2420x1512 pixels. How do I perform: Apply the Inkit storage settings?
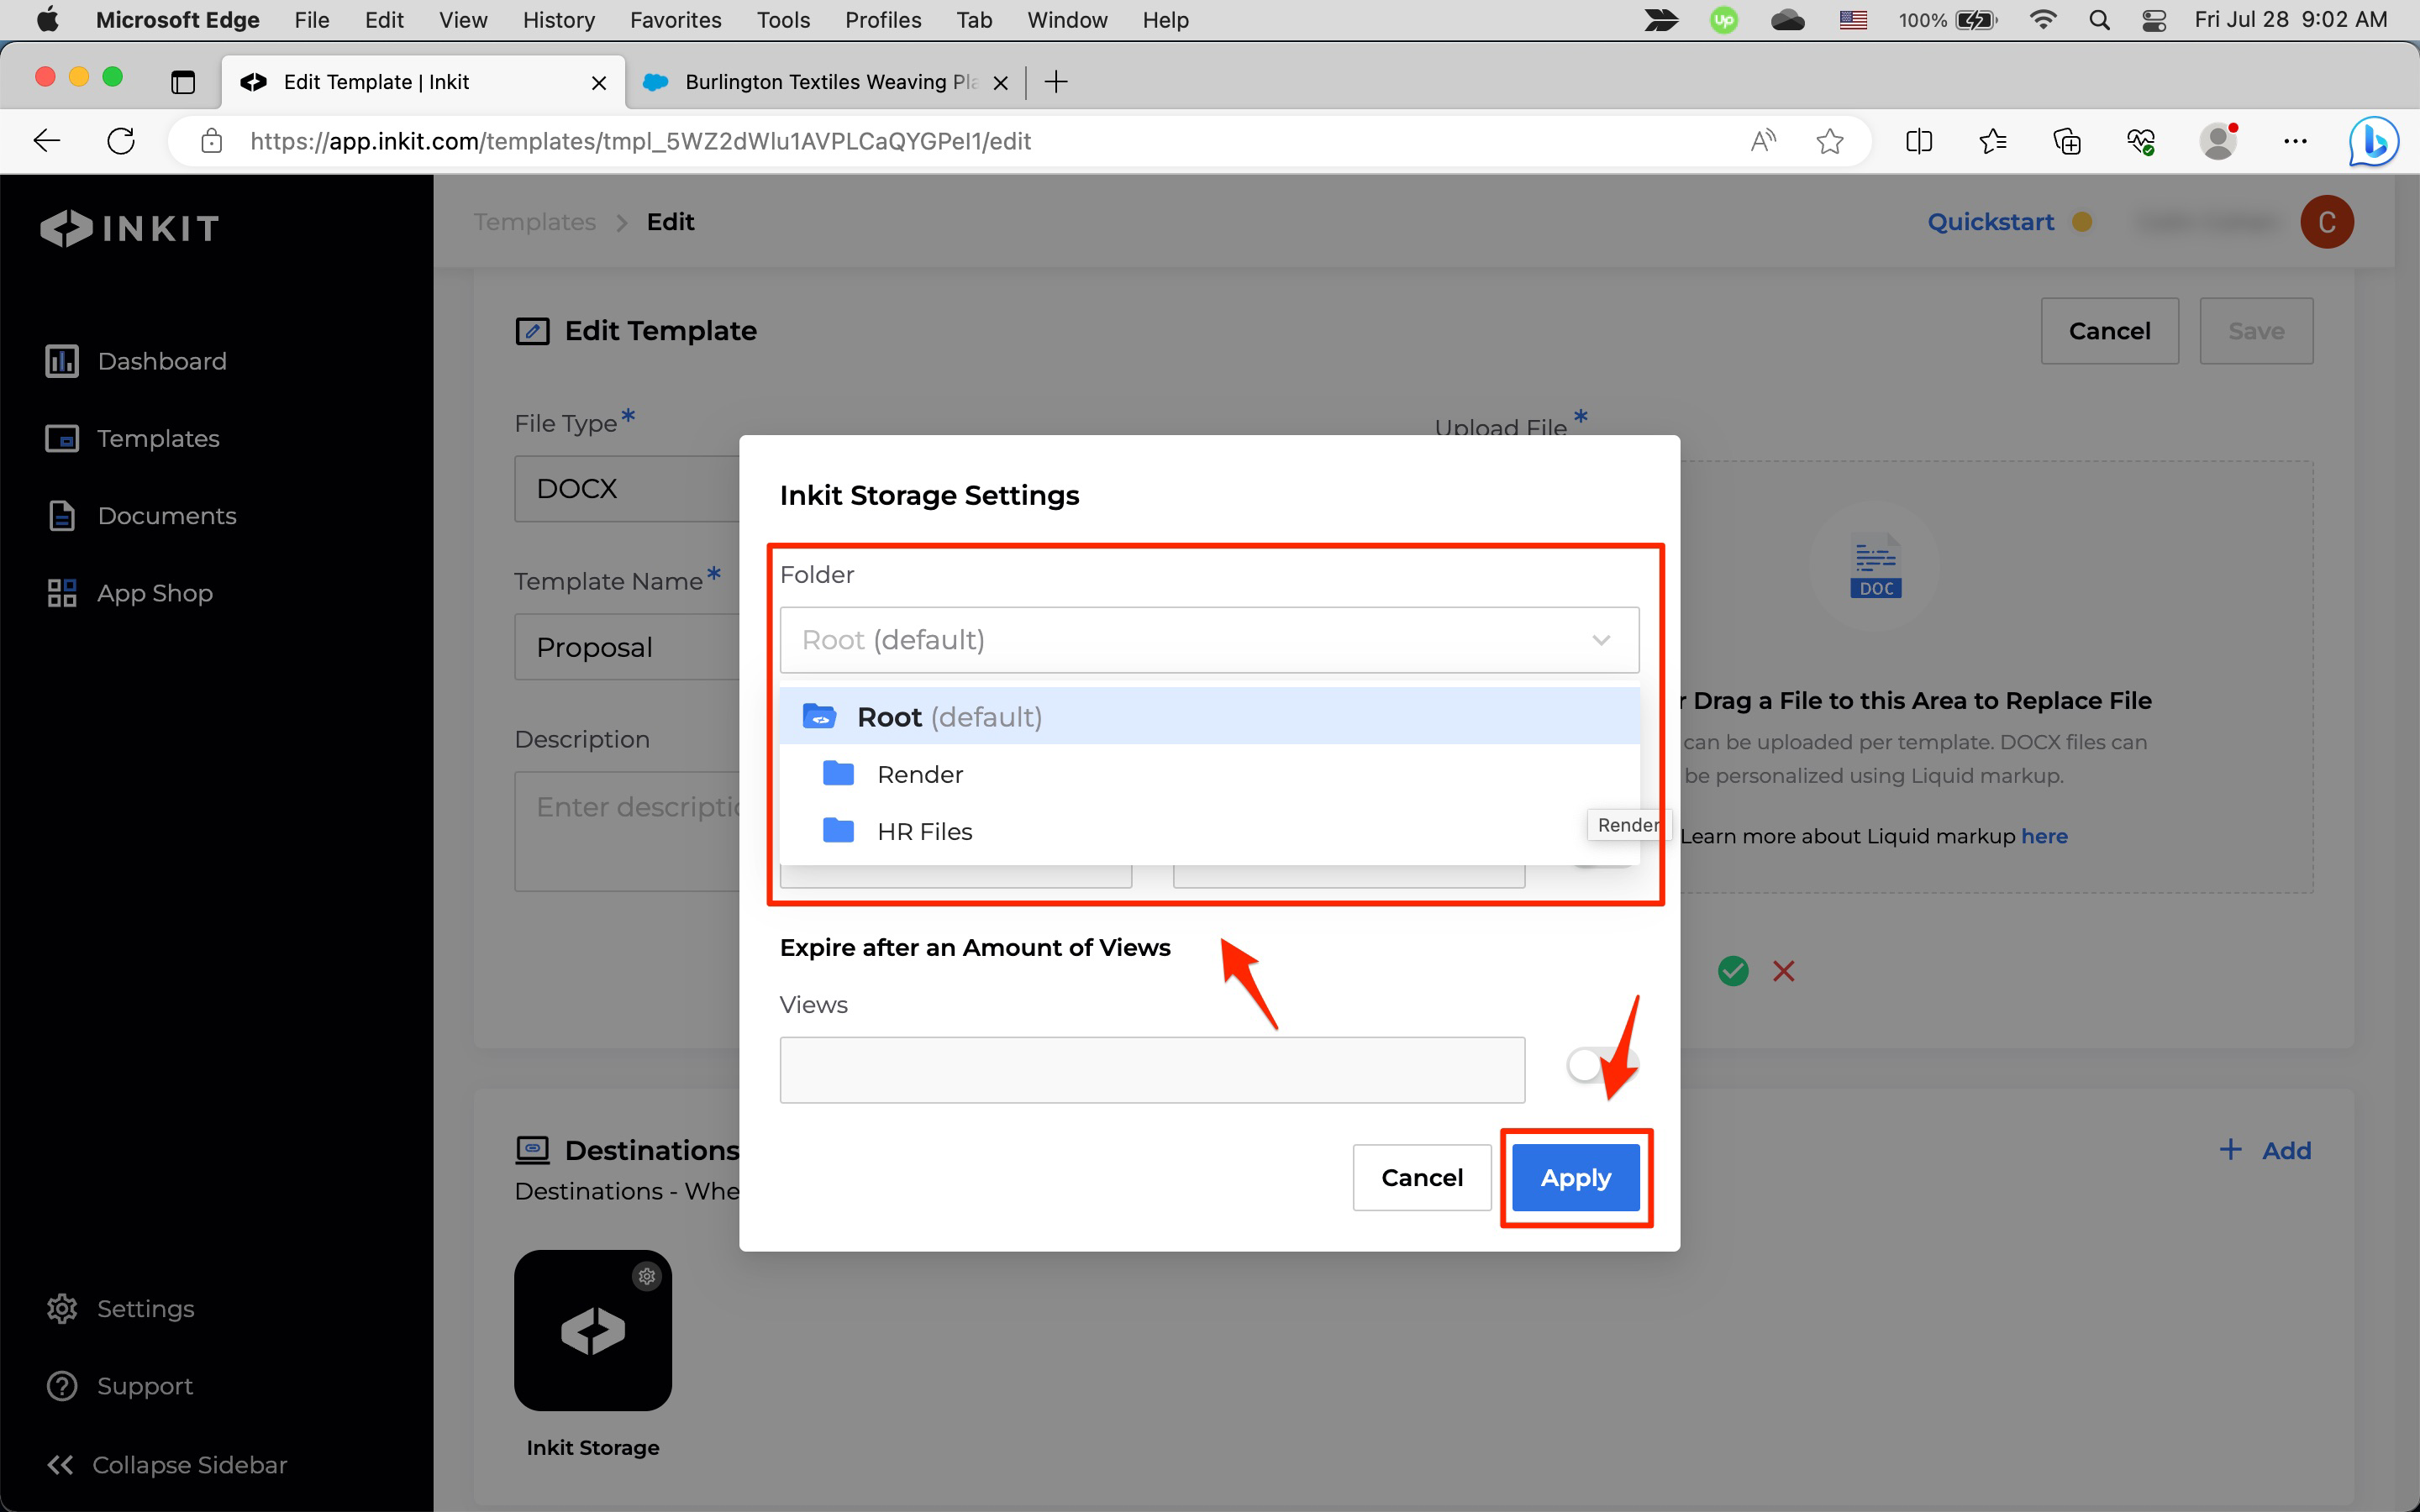tap(1575, 1177)
